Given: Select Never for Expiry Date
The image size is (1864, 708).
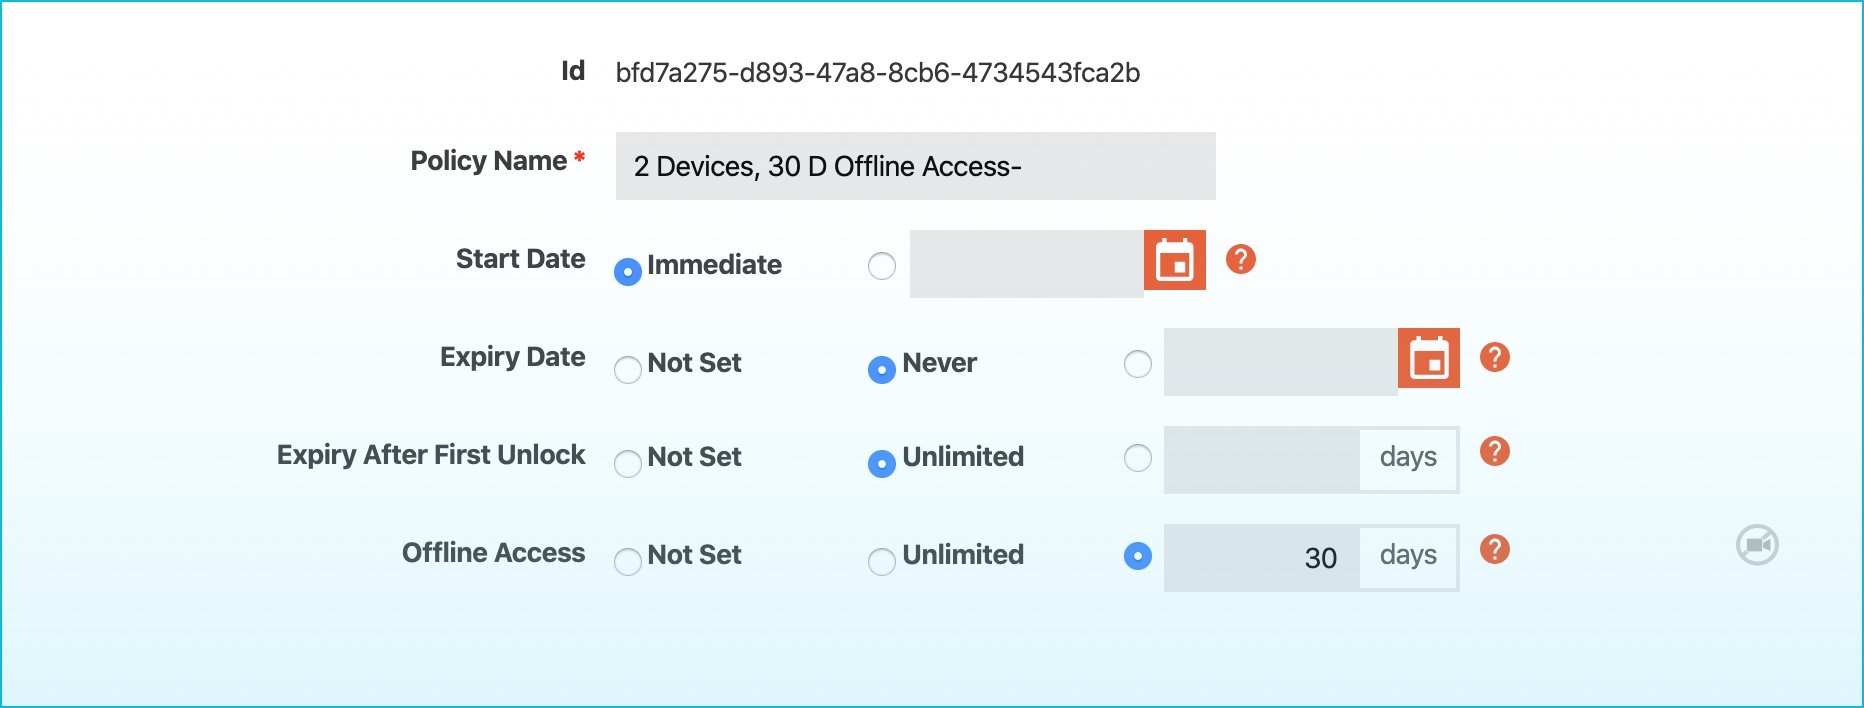Looking at the screenshot, I should 881,369.
